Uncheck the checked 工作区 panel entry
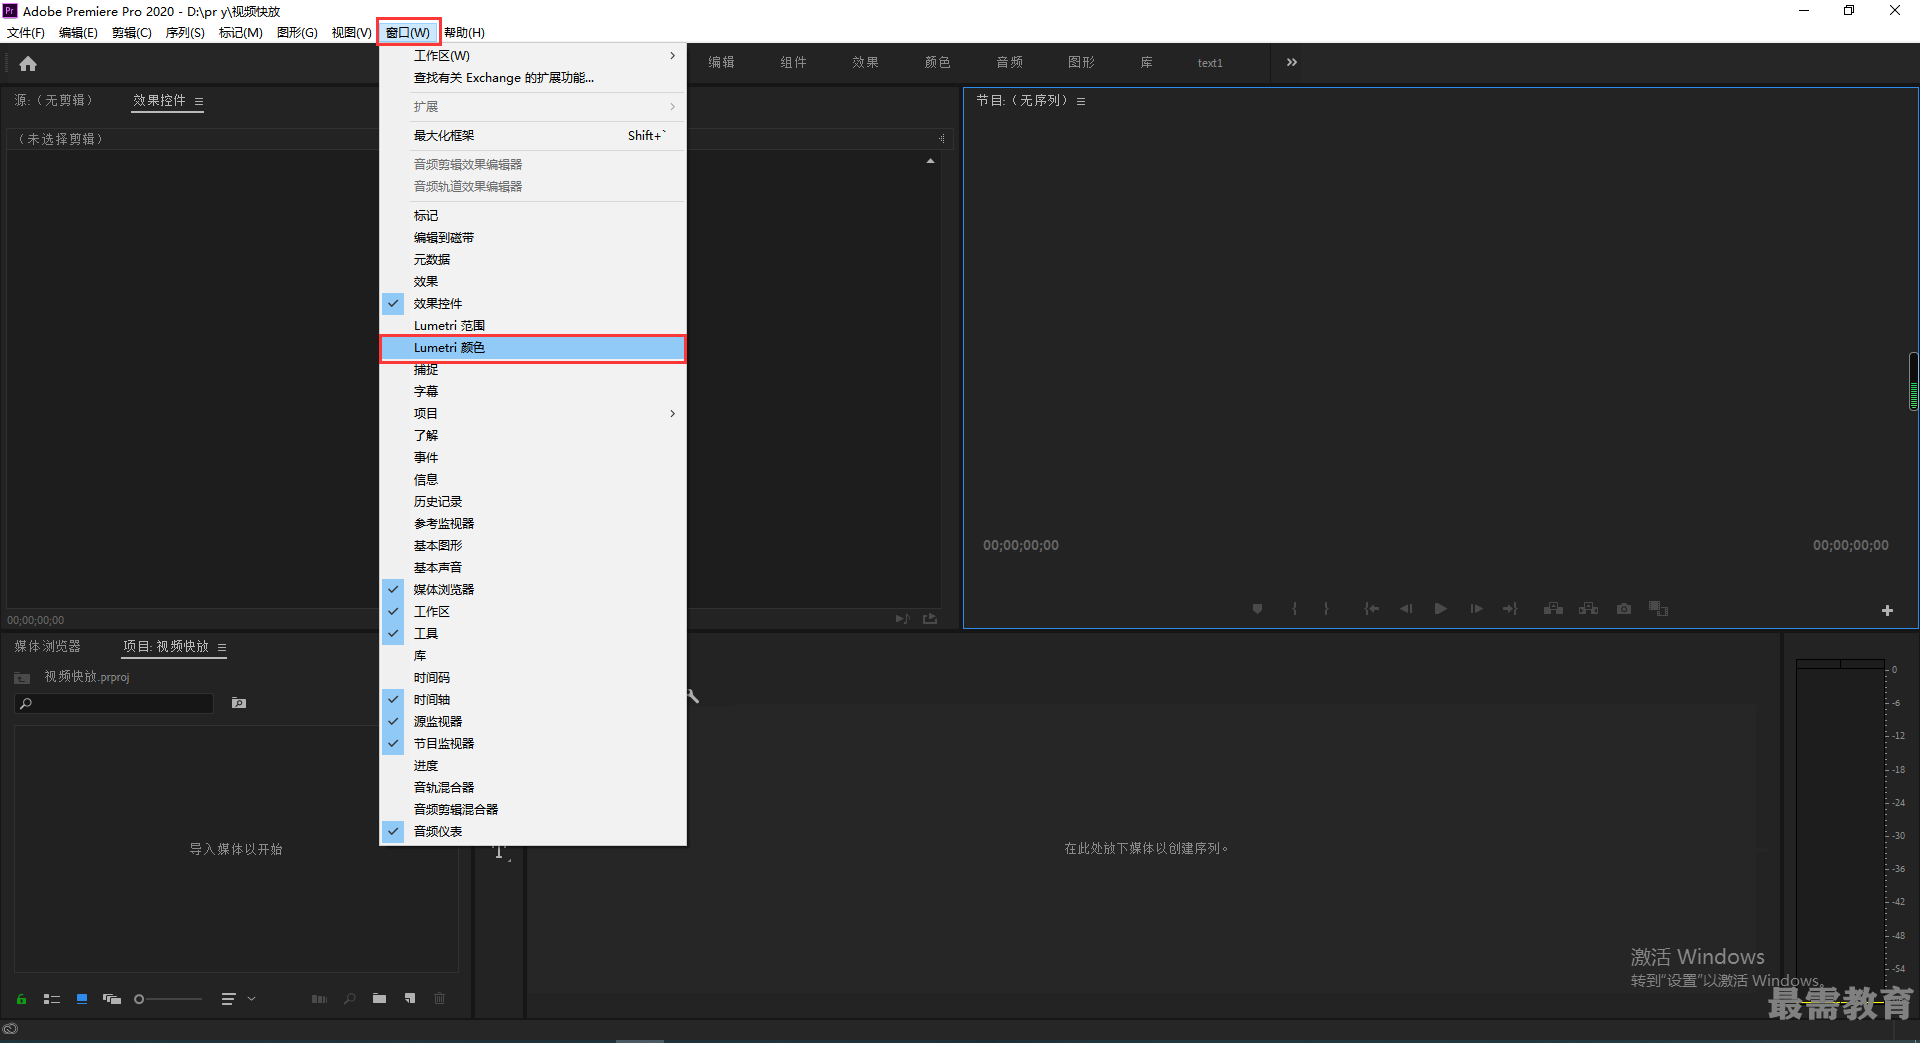The width and height of the screenshot is (1920, 1043). [533, 611]
